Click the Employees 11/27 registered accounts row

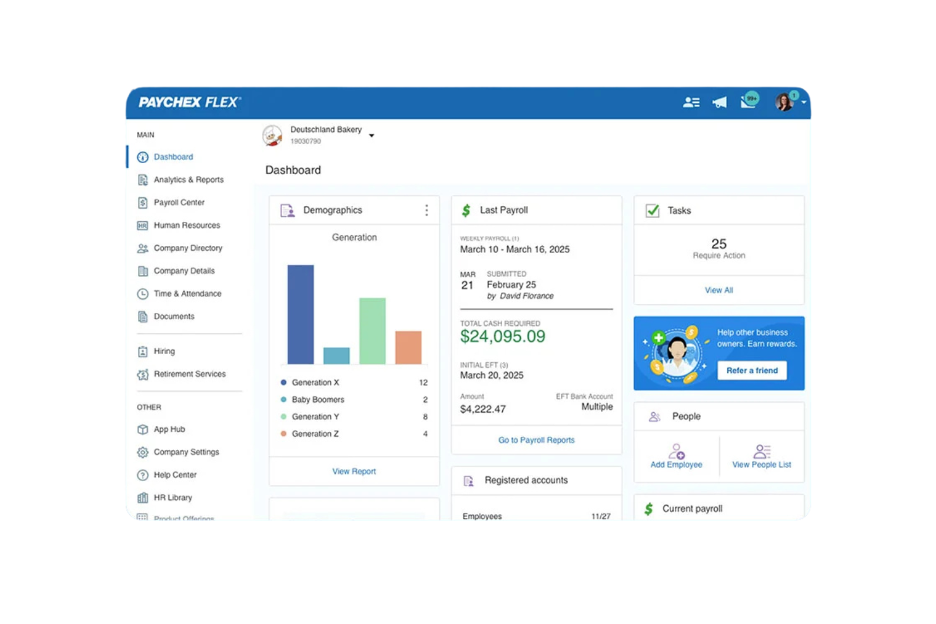coord(536,516)
